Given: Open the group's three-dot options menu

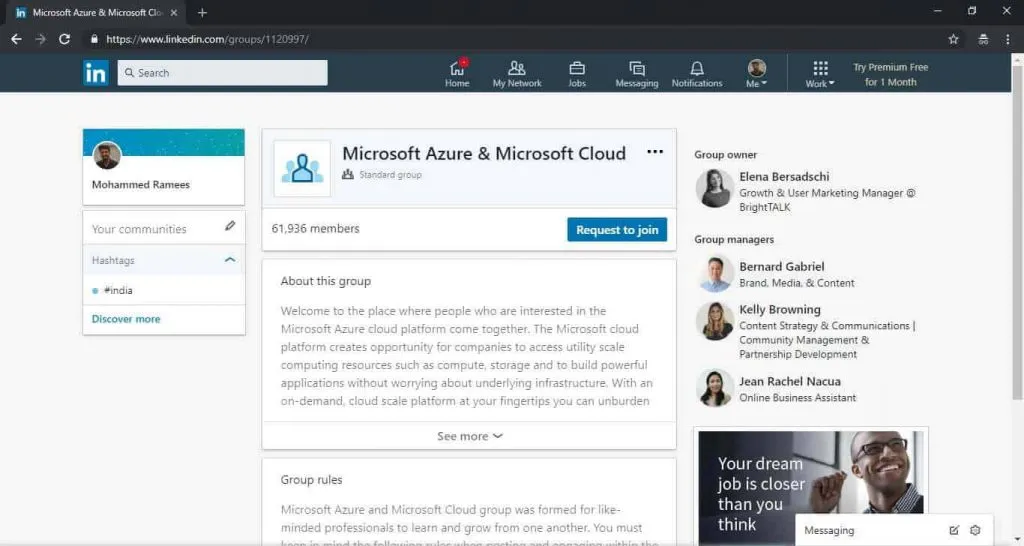Looking at the screenshot, I should pos(655,152).
